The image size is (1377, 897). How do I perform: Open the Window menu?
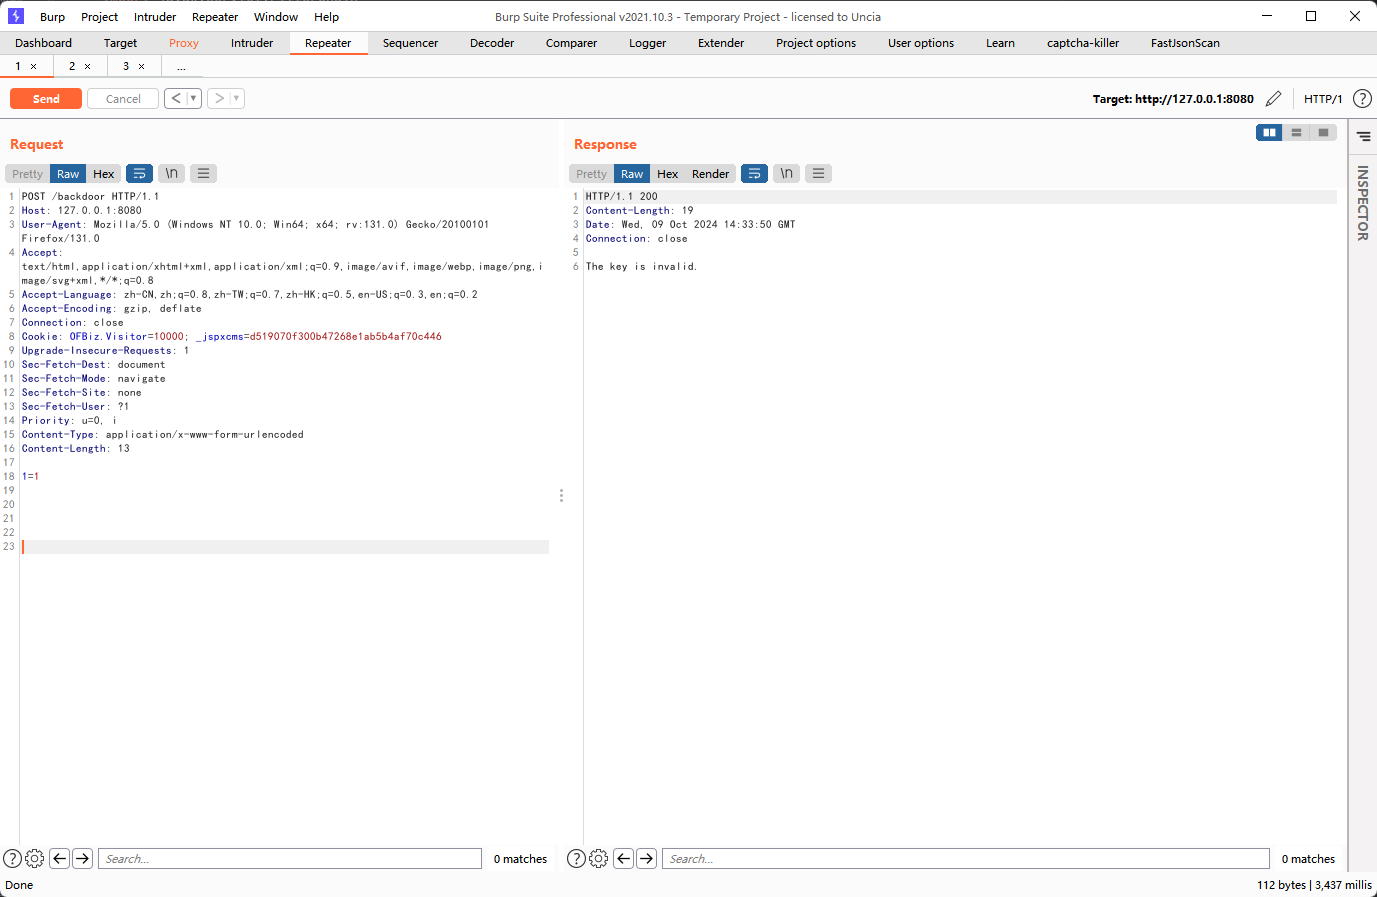click(x=276, y=17)
